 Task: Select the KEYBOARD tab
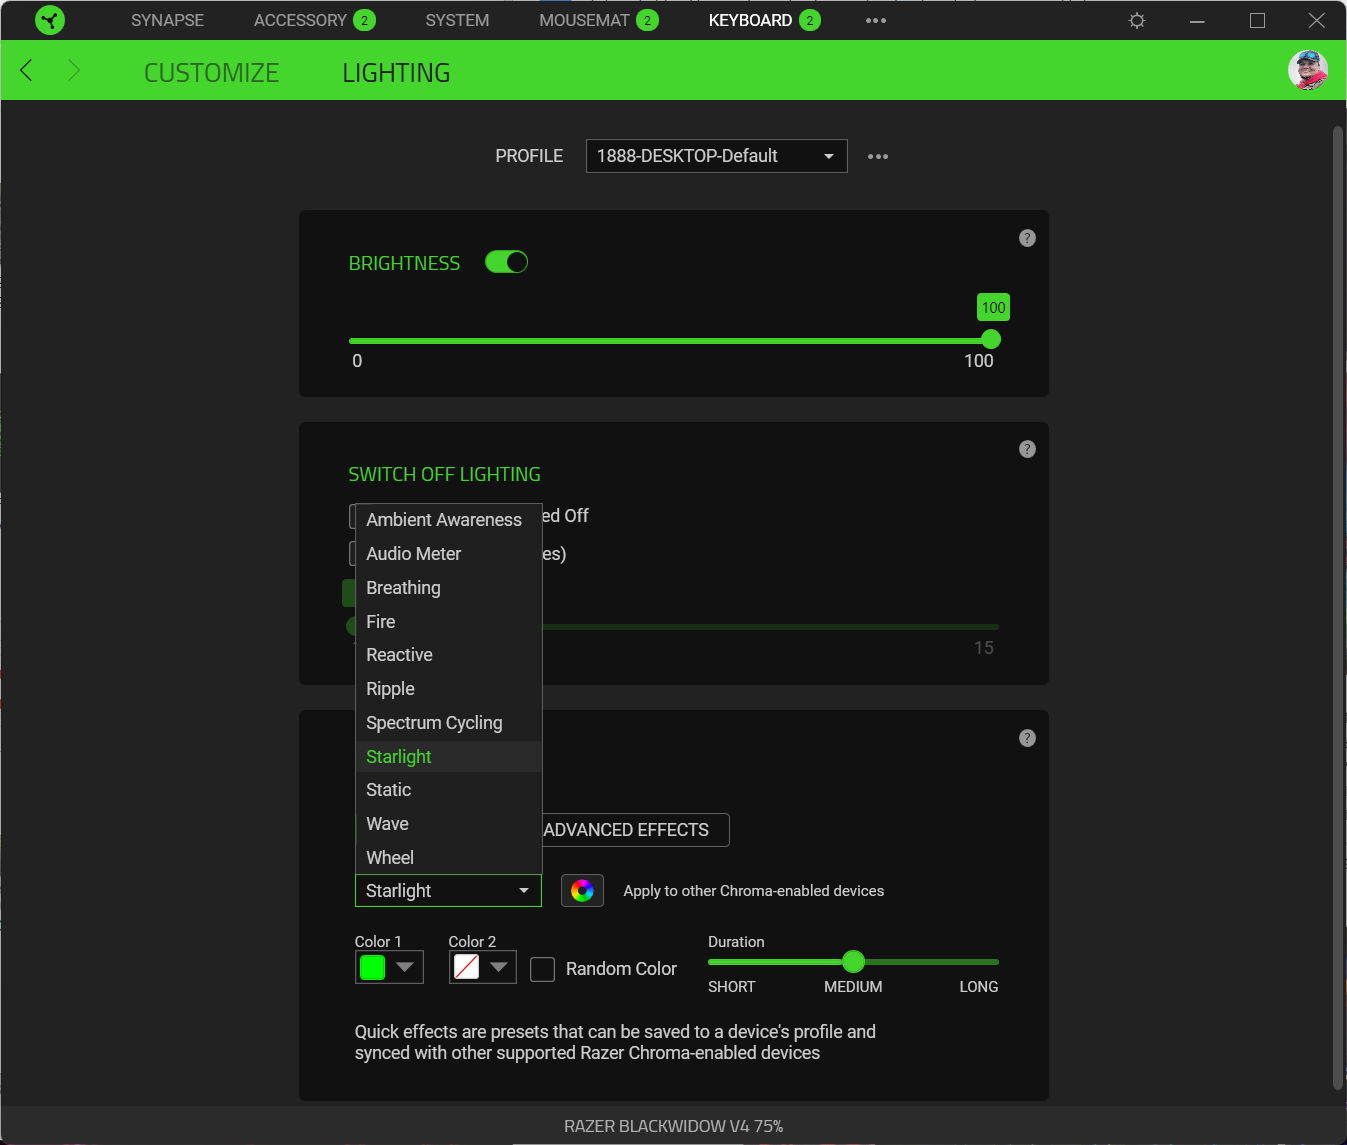pos(764,20)
